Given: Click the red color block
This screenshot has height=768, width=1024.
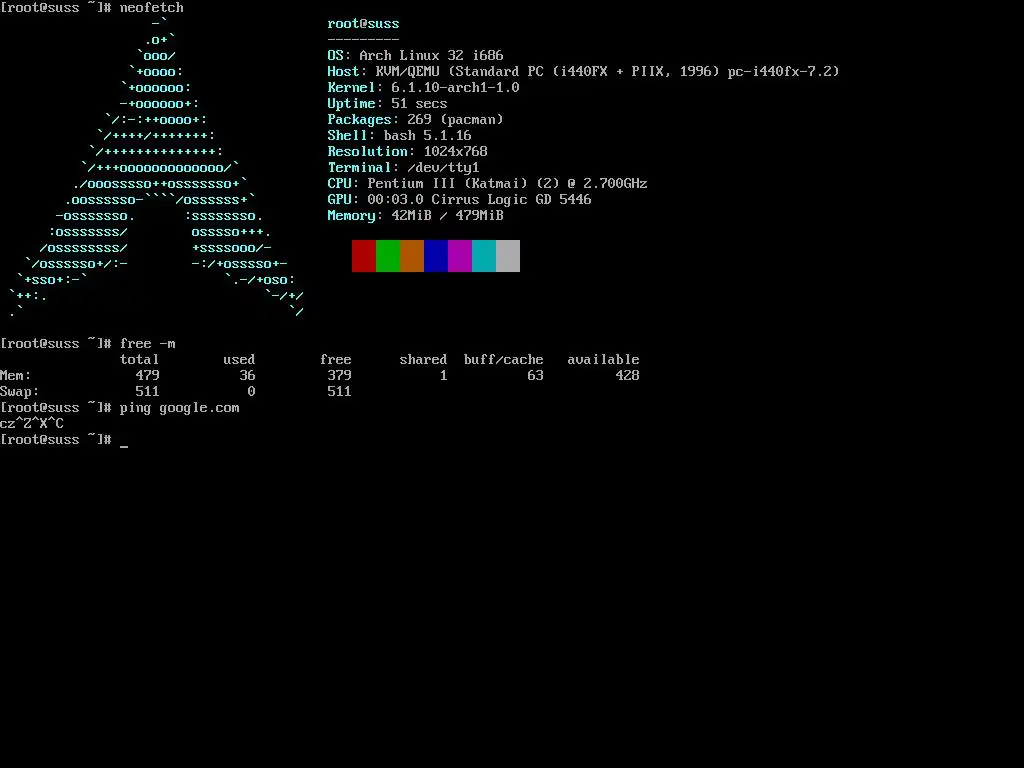Looking at the screenshot, I should [x=364, y=256].
